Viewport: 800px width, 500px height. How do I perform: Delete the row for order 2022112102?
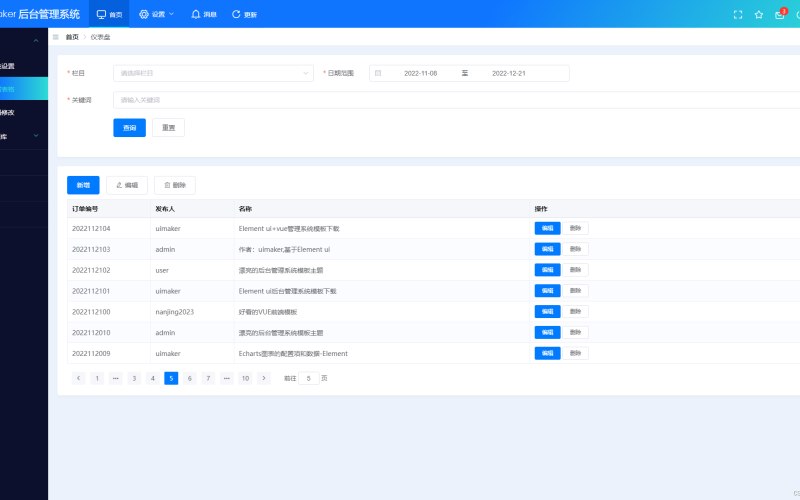coord(576,270)
